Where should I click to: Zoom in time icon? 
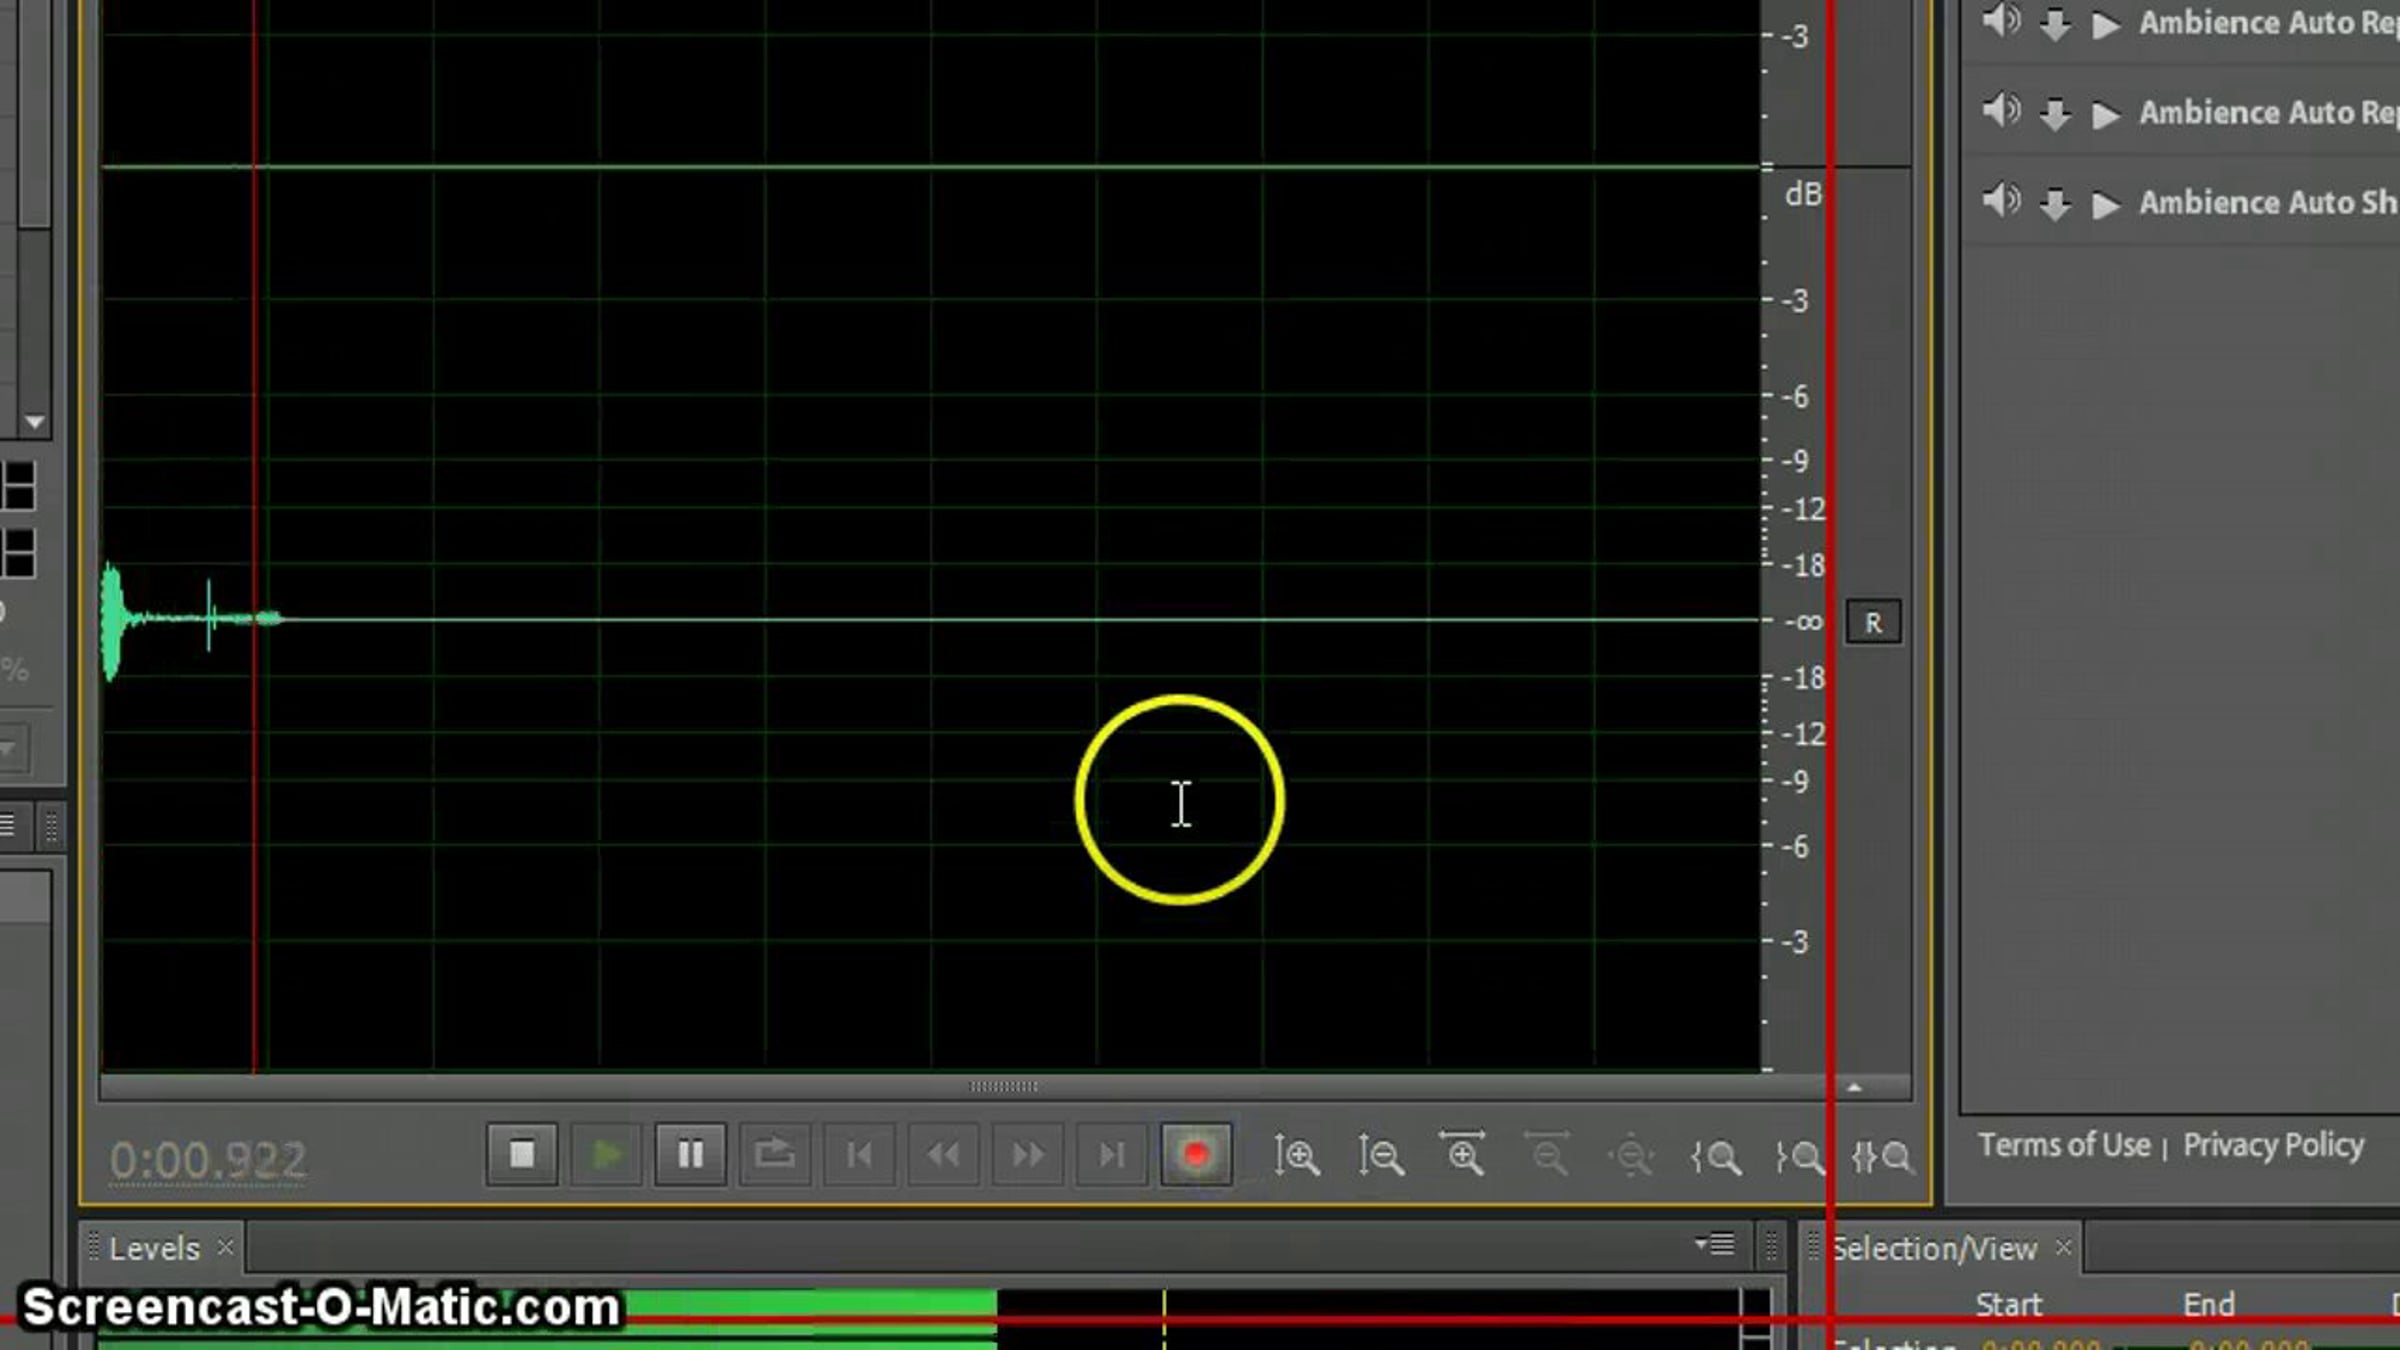[1463, 1155]
